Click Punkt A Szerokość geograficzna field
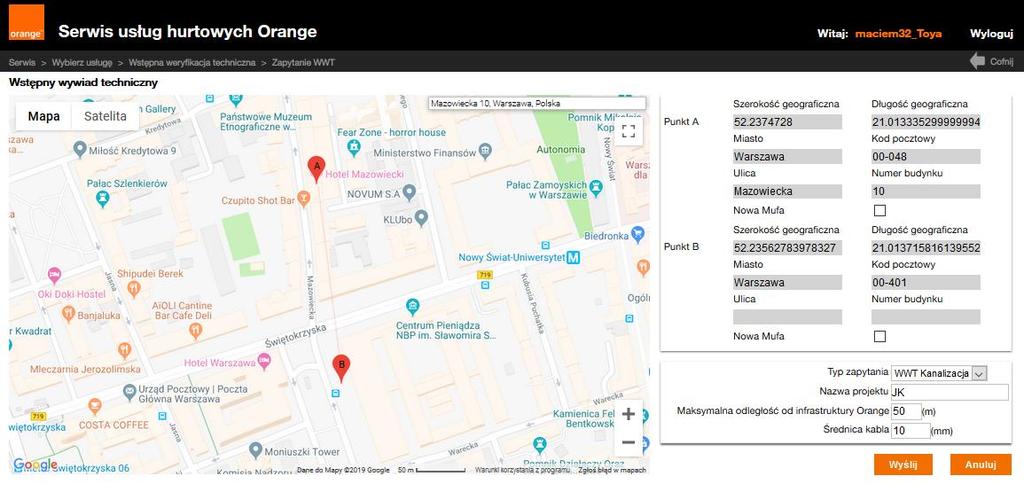 point(788,122)
